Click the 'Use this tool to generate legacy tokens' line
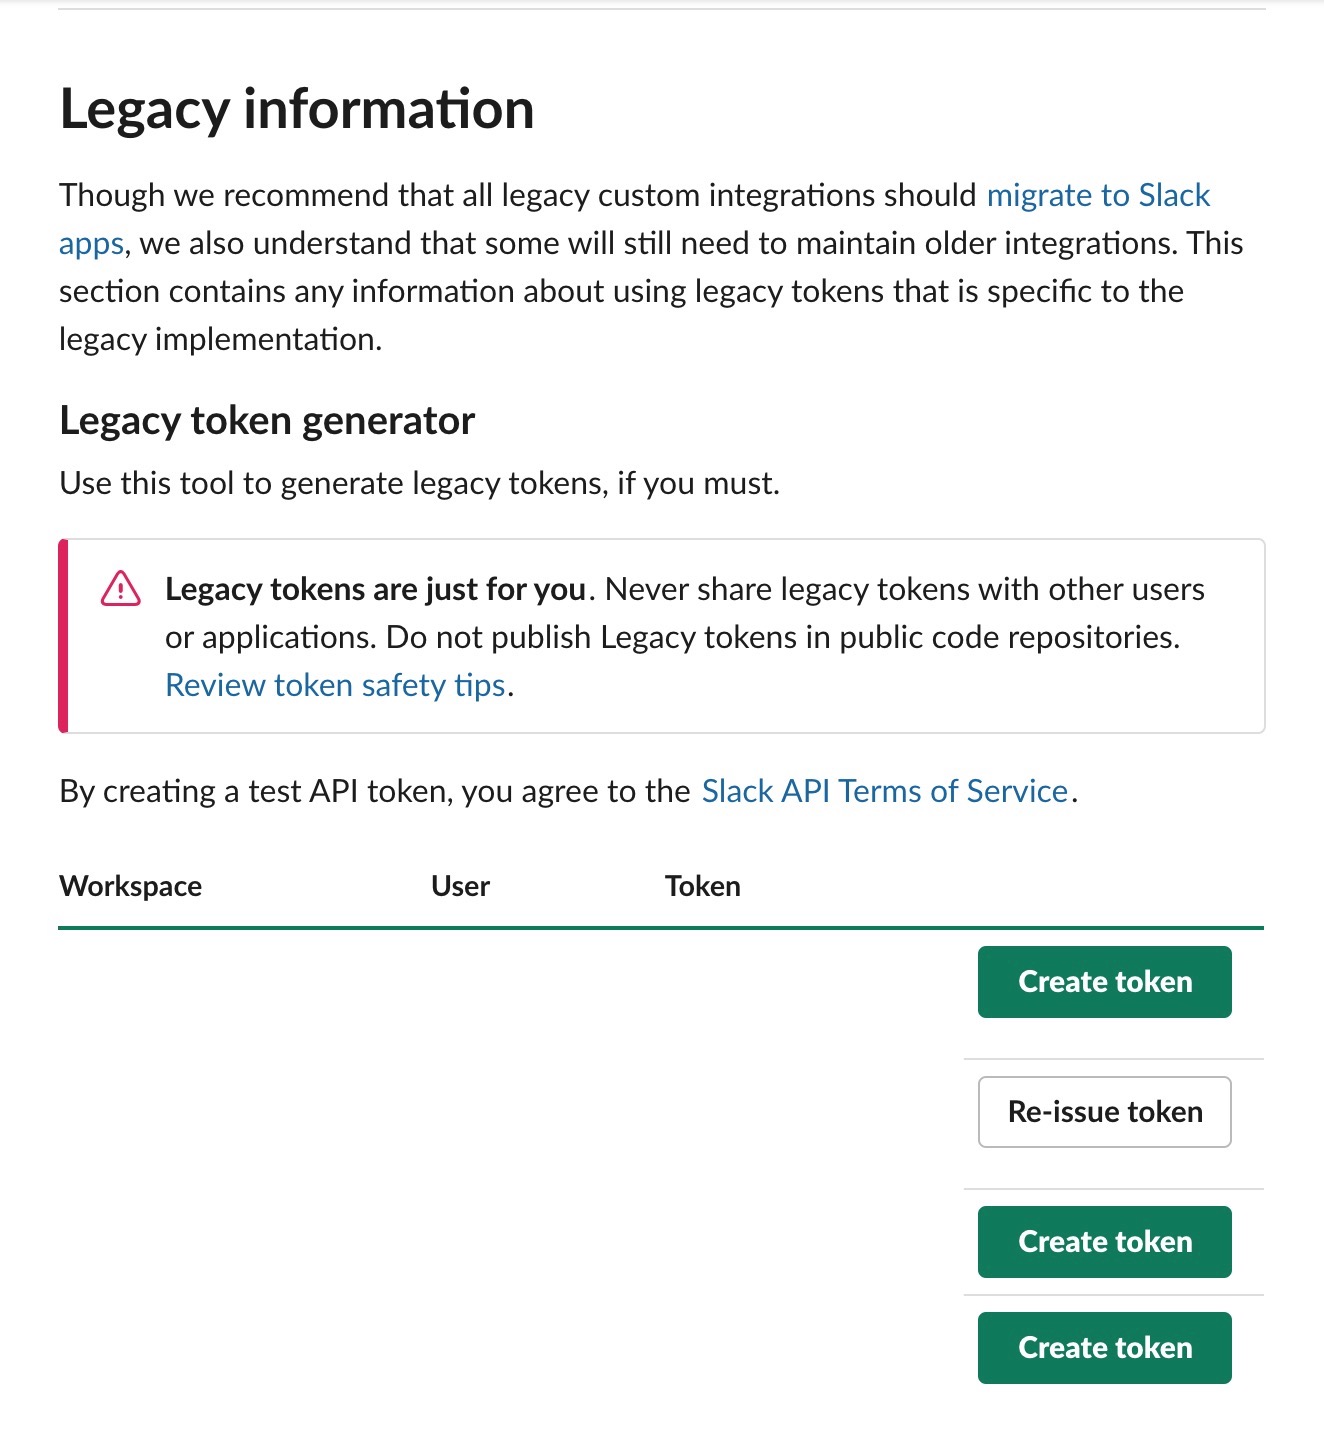 point(419,483)
